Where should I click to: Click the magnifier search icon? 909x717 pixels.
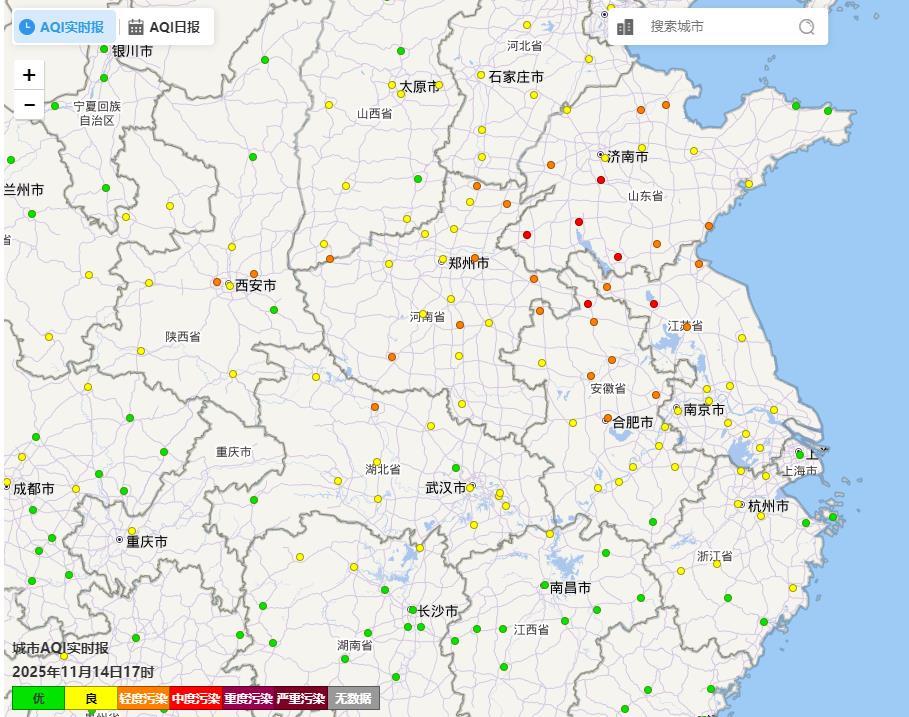tap(805, 27)
